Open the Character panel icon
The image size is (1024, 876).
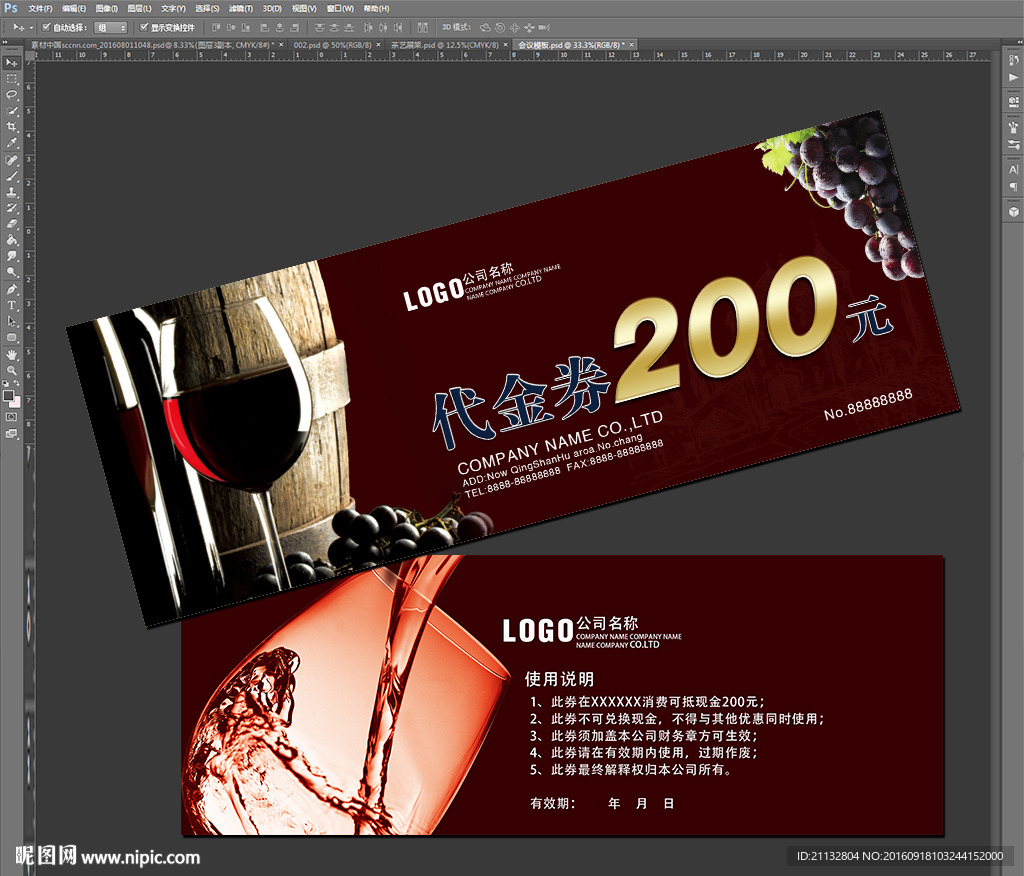[x=1013, y=170]
